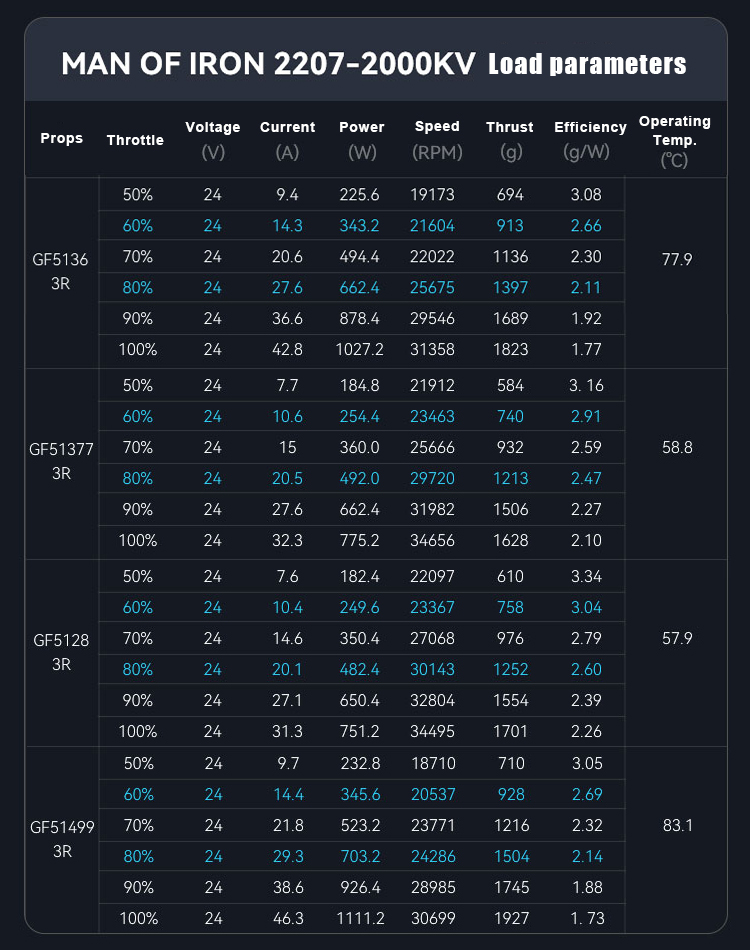Select the Speed (RPM) column header
Viewport: 750px width, 950px height.
(x=437, y=139)
